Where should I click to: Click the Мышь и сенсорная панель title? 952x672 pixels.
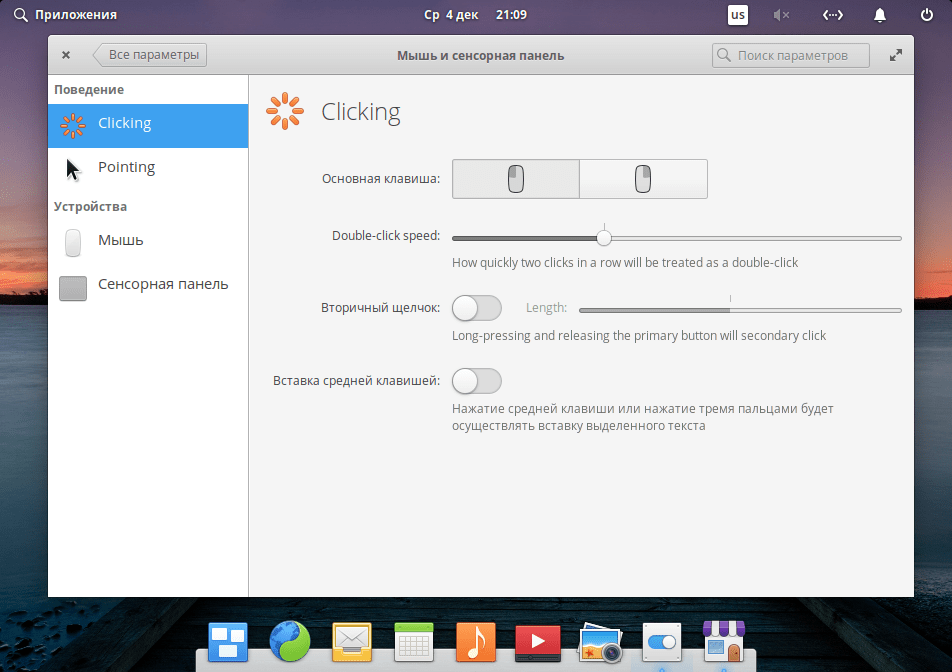(481, 56)
